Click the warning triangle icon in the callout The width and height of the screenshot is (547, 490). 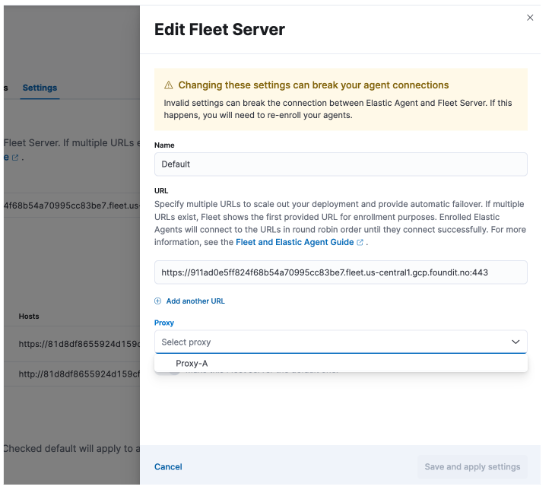pyautogui.click(x=168, y=85)
